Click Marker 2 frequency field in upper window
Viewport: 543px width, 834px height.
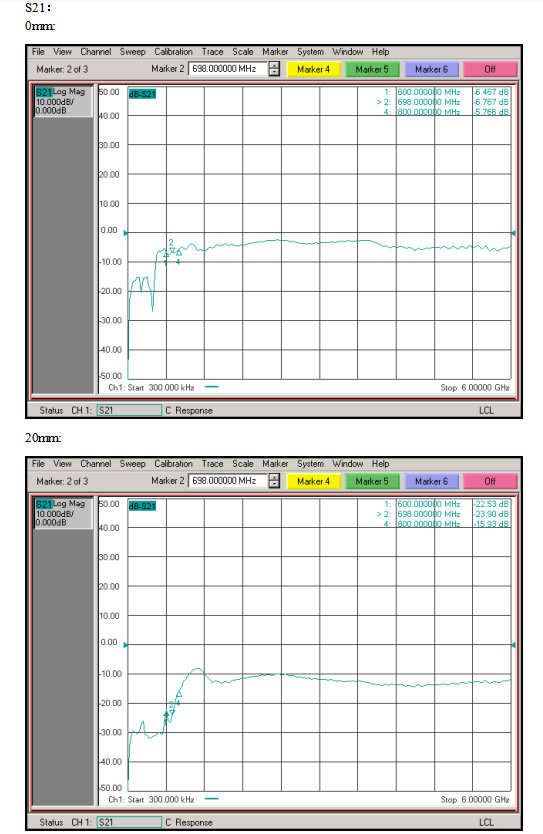pyautogui.click(x=228, y=69)
